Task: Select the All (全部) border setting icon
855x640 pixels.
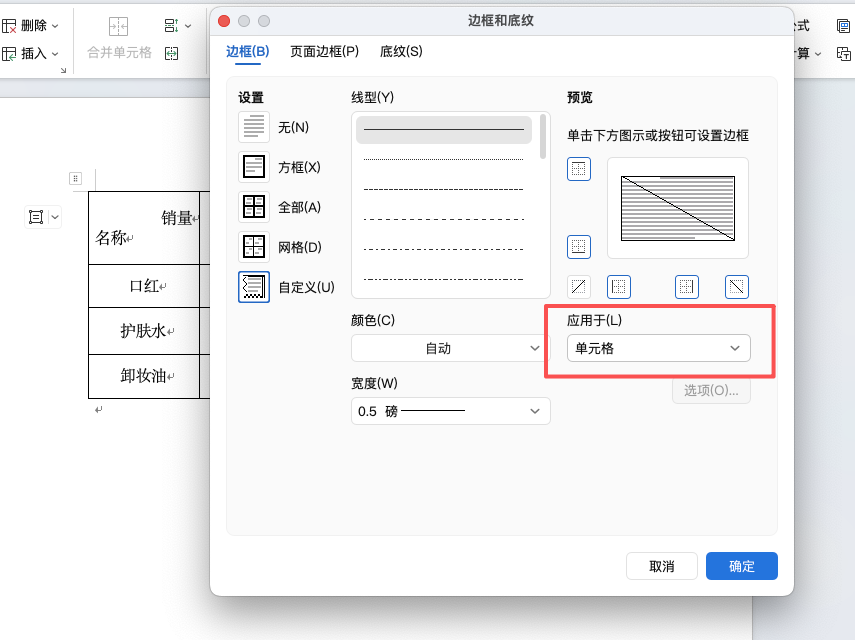Action: click(254, 207)
